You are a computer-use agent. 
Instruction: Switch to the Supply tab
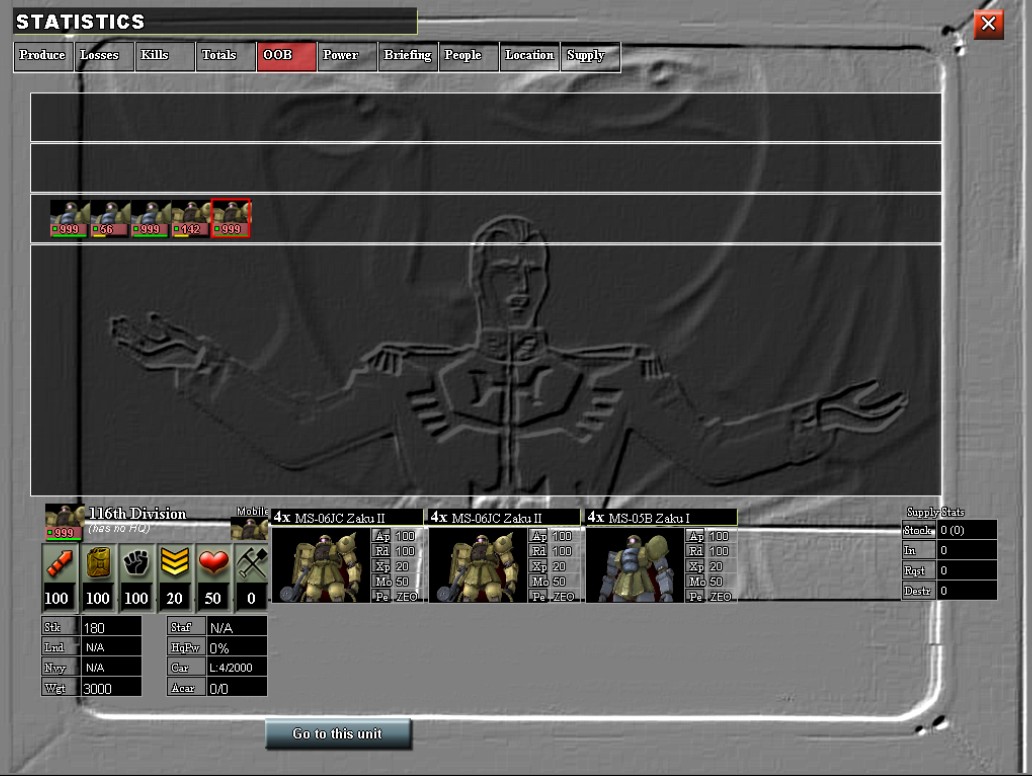coord(590,56)
